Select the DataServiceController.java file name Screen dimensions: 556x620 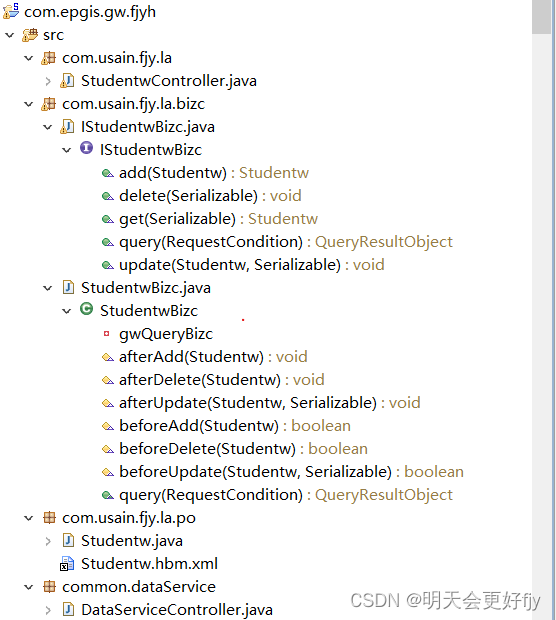177,610
